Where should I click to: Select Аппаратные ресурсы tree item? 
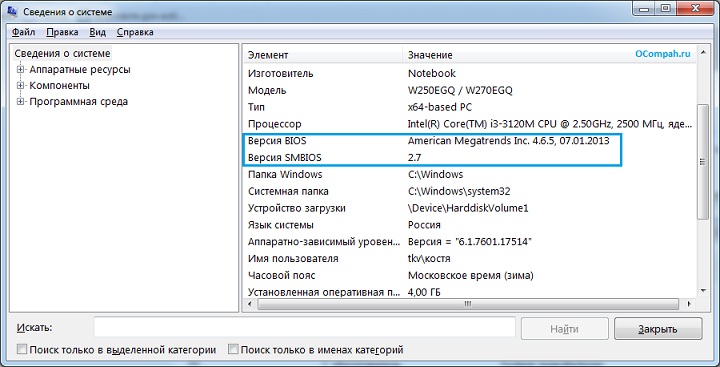80,70
